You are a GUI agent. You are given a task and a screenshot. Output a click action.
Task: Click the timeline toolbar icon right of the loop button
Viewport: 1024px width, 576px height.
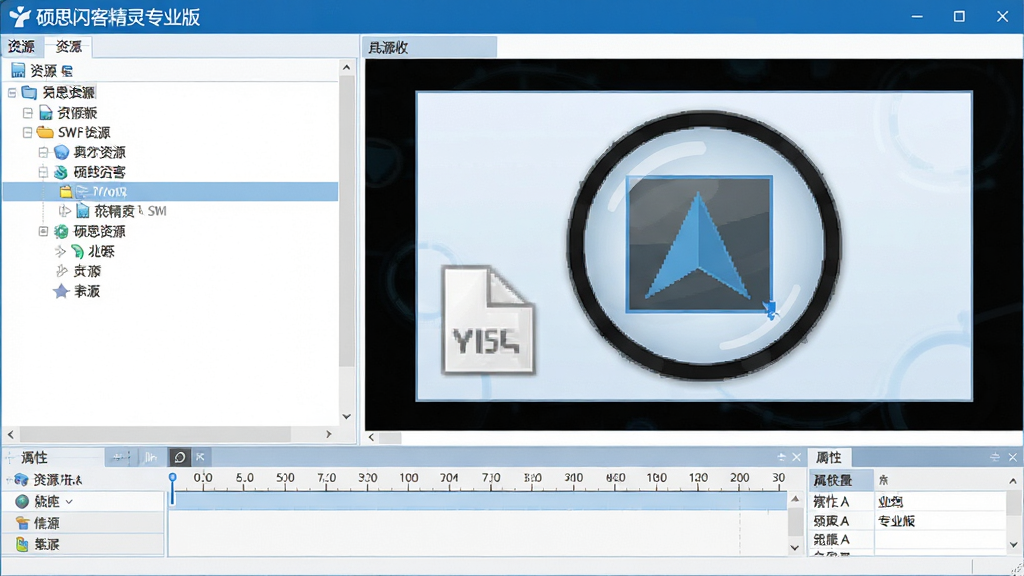coord(200,457)
